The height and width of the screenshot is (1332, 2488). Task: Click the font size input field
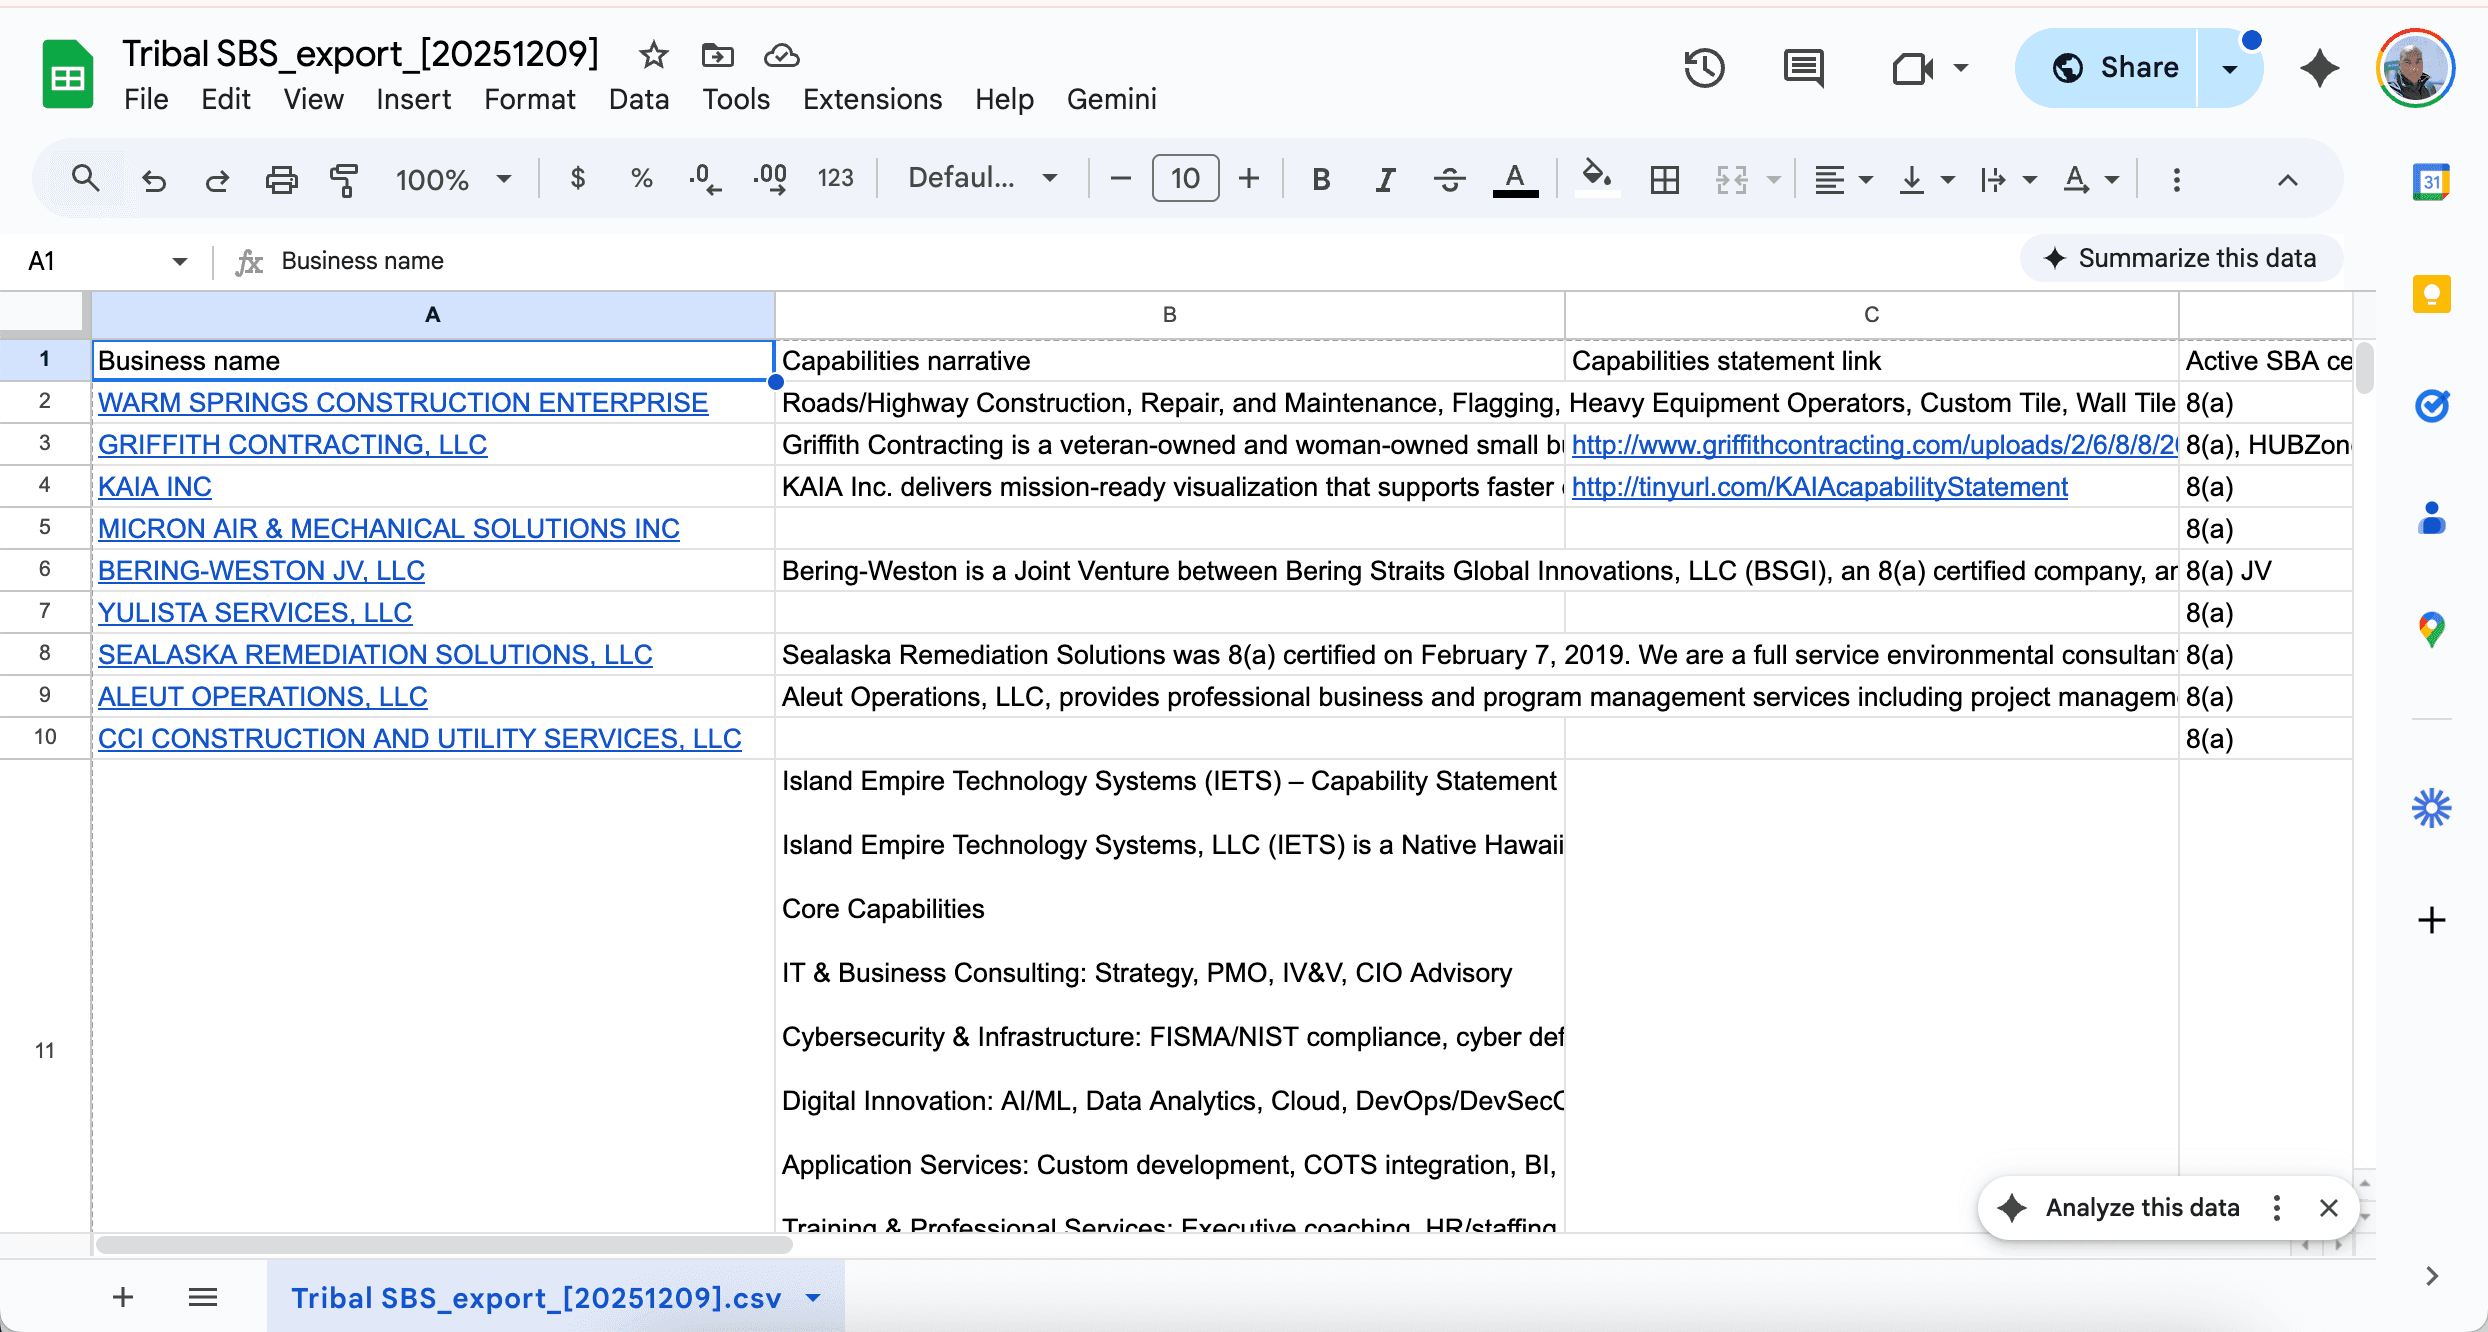1185,179
